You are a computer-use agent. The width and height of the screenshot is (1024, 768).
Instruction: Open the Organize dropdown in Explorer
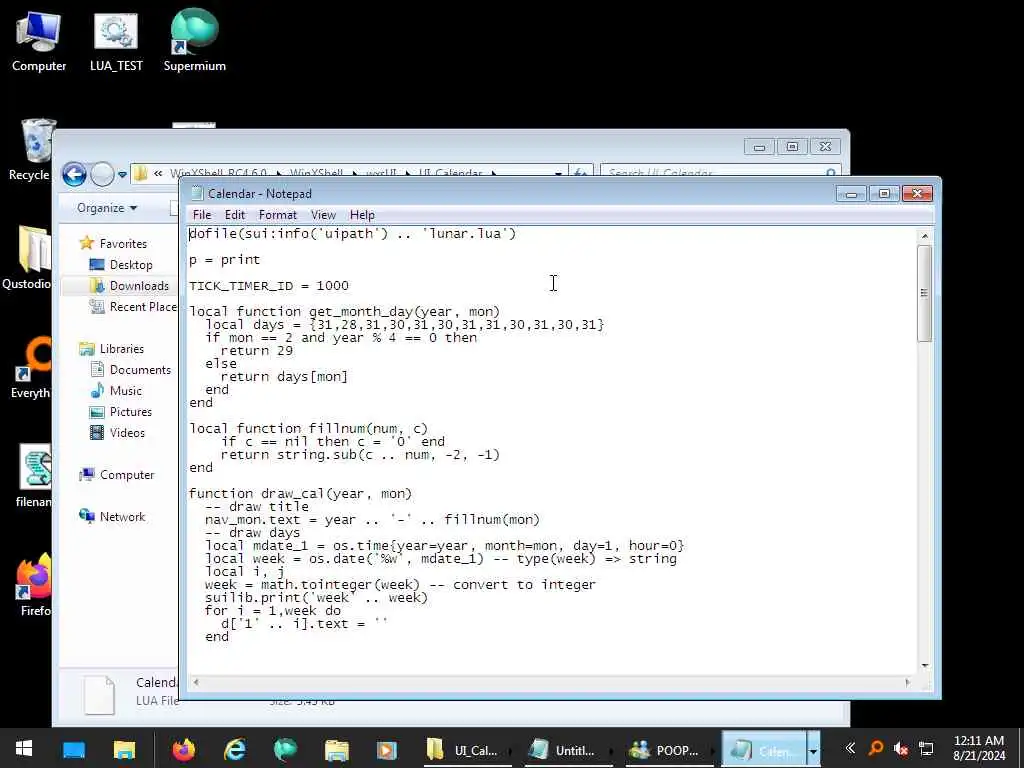(x=107, y=208)
